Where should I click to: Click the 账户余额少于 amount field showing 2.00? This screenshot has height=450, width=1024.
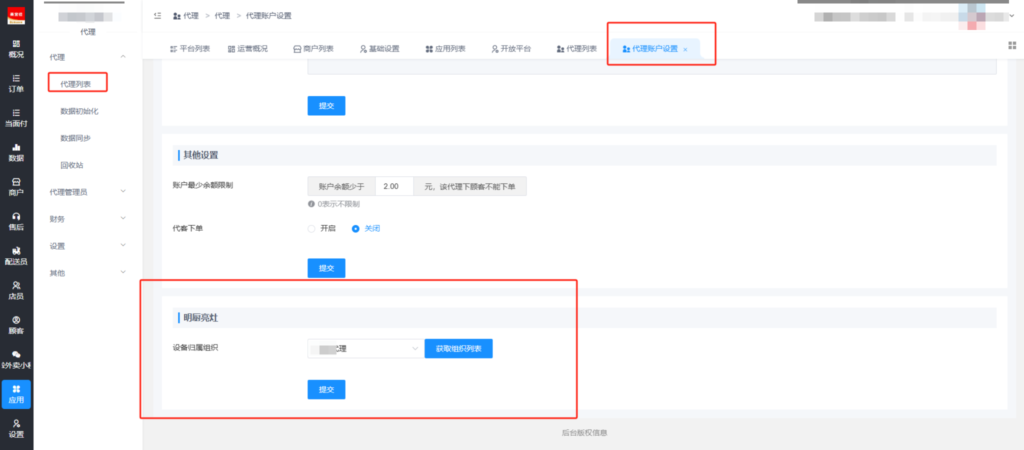394,186
